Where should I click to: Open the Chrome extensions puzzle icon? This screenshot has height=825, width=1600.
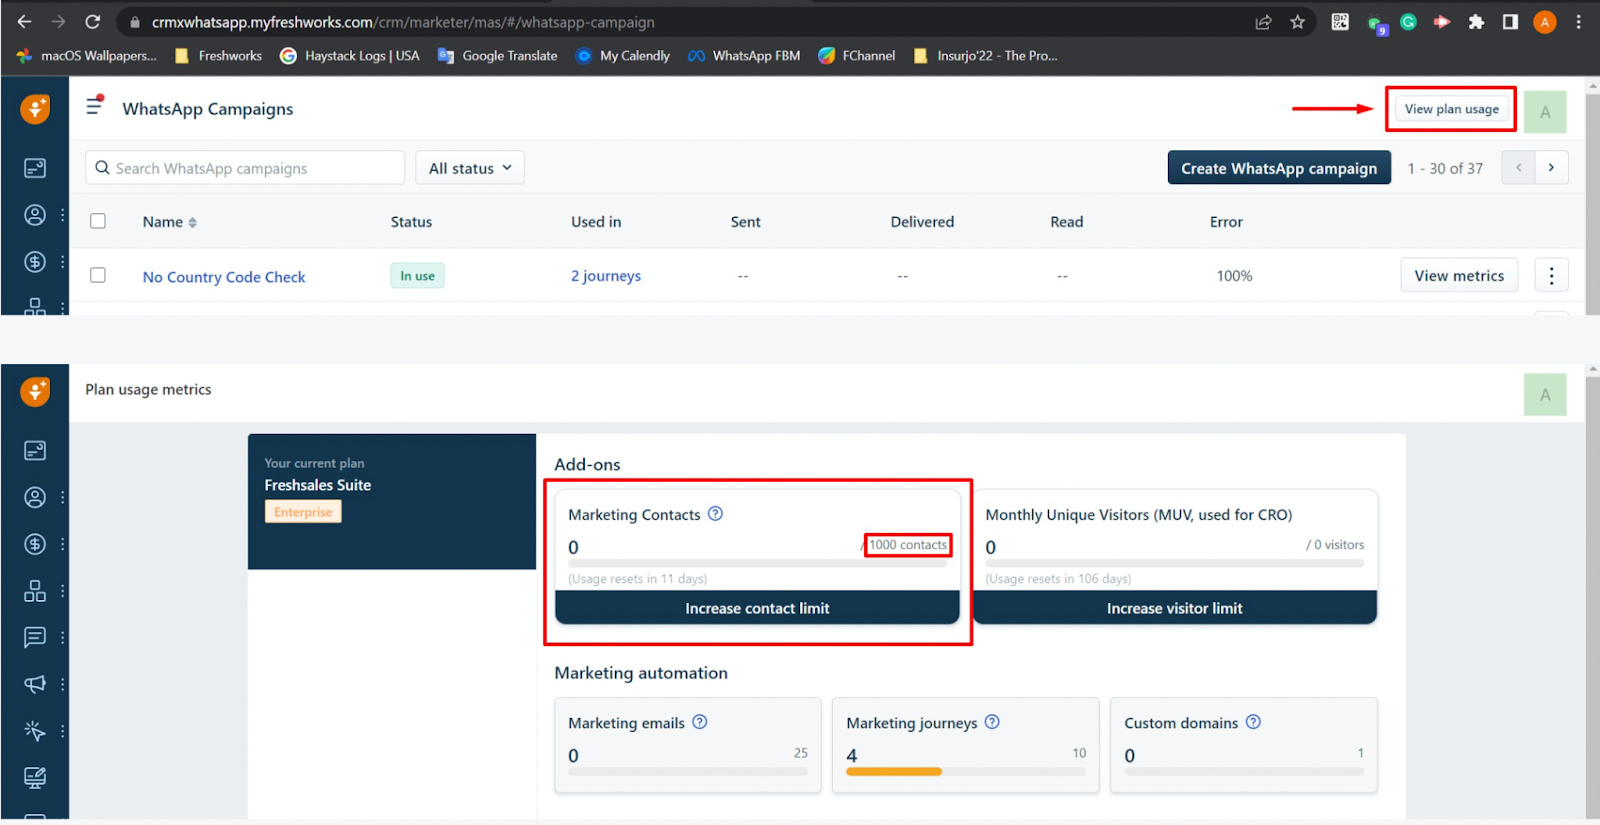tap(1476, 22)
